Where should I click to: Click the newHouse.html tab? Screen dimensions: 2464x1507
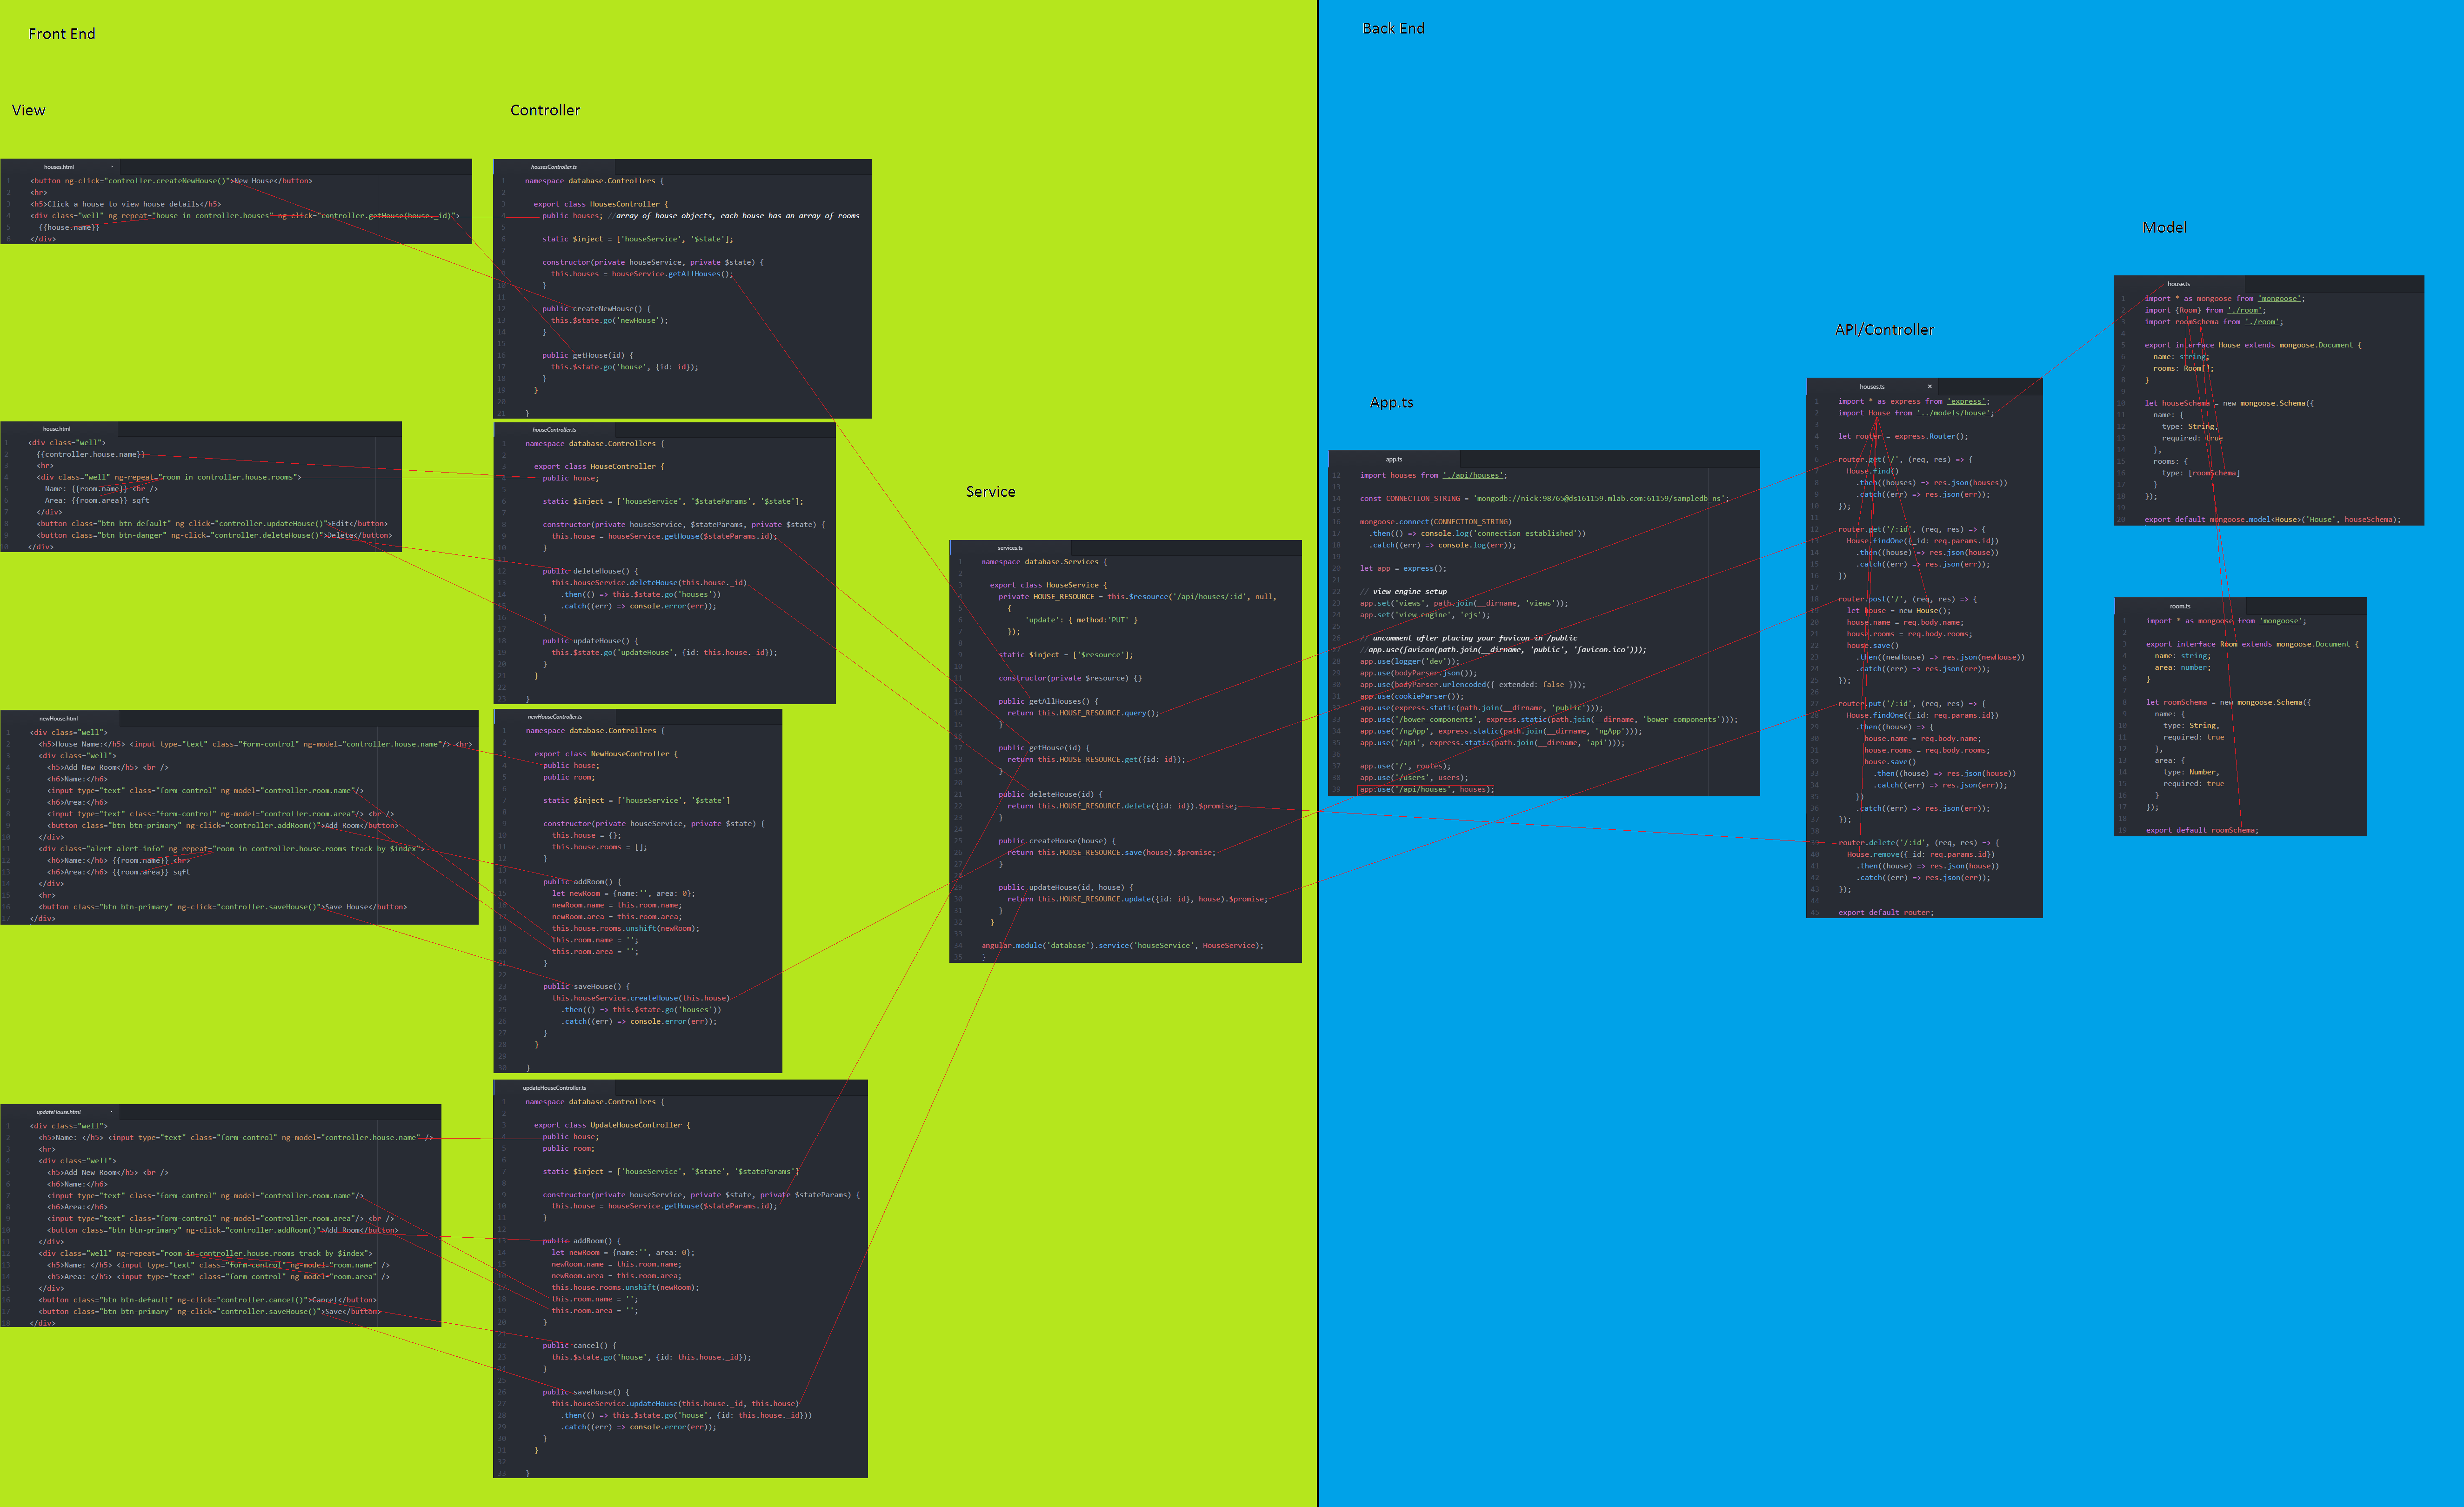click(x=58, y=718)
